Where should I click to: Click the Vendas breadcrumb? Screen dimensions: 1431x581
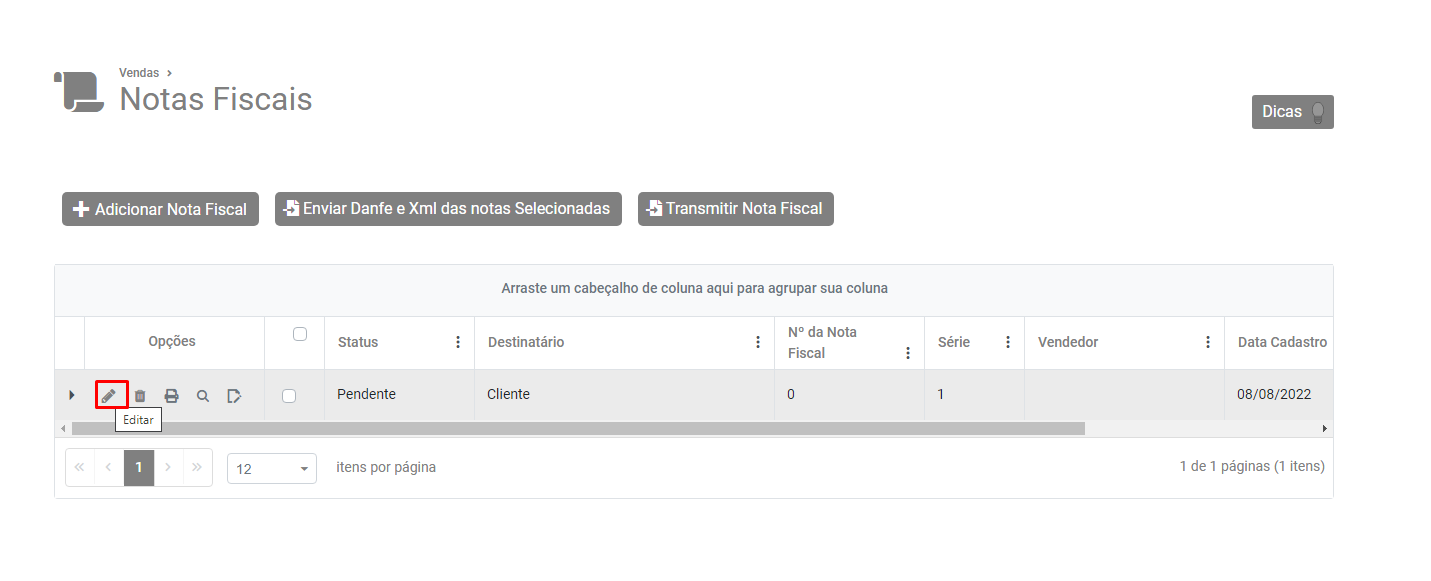point(139,73)
